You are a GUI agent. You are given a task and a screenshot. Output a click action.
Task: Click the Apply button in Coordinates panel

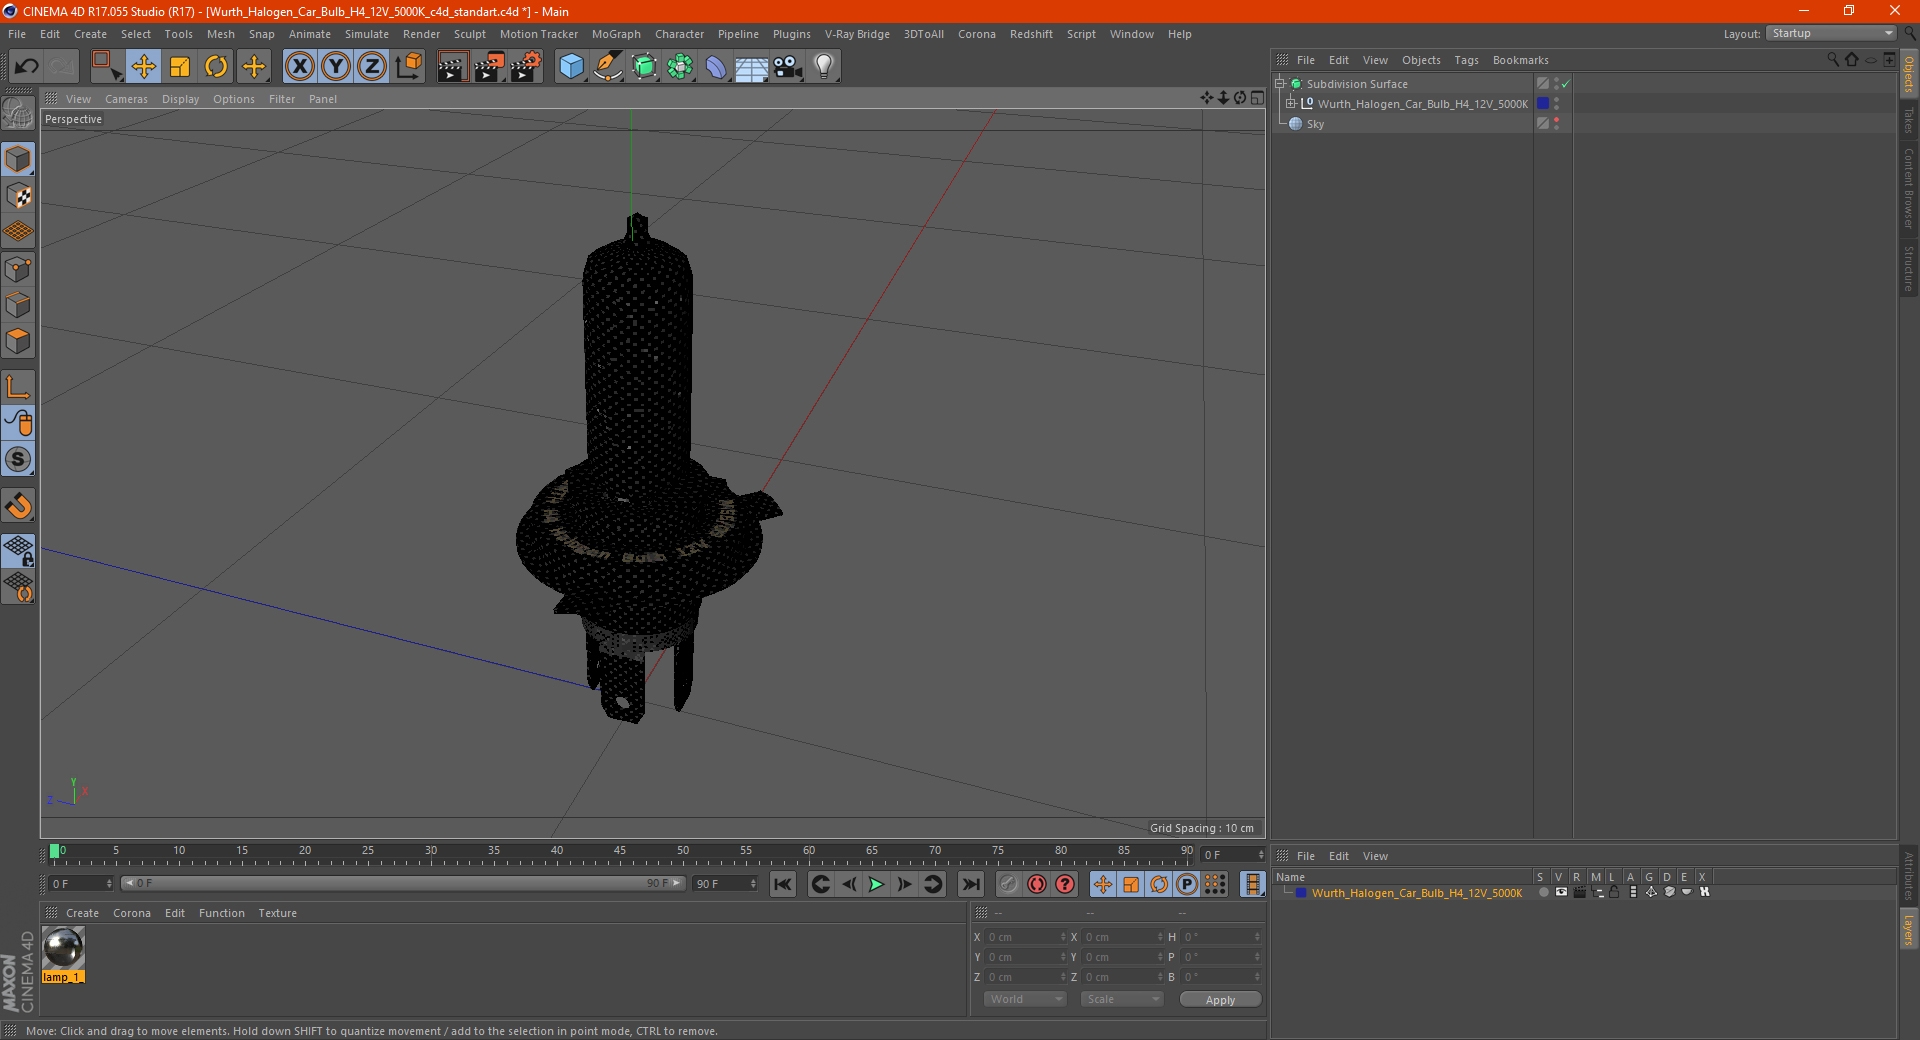pyautogui.click(x=1220, y=1000)
